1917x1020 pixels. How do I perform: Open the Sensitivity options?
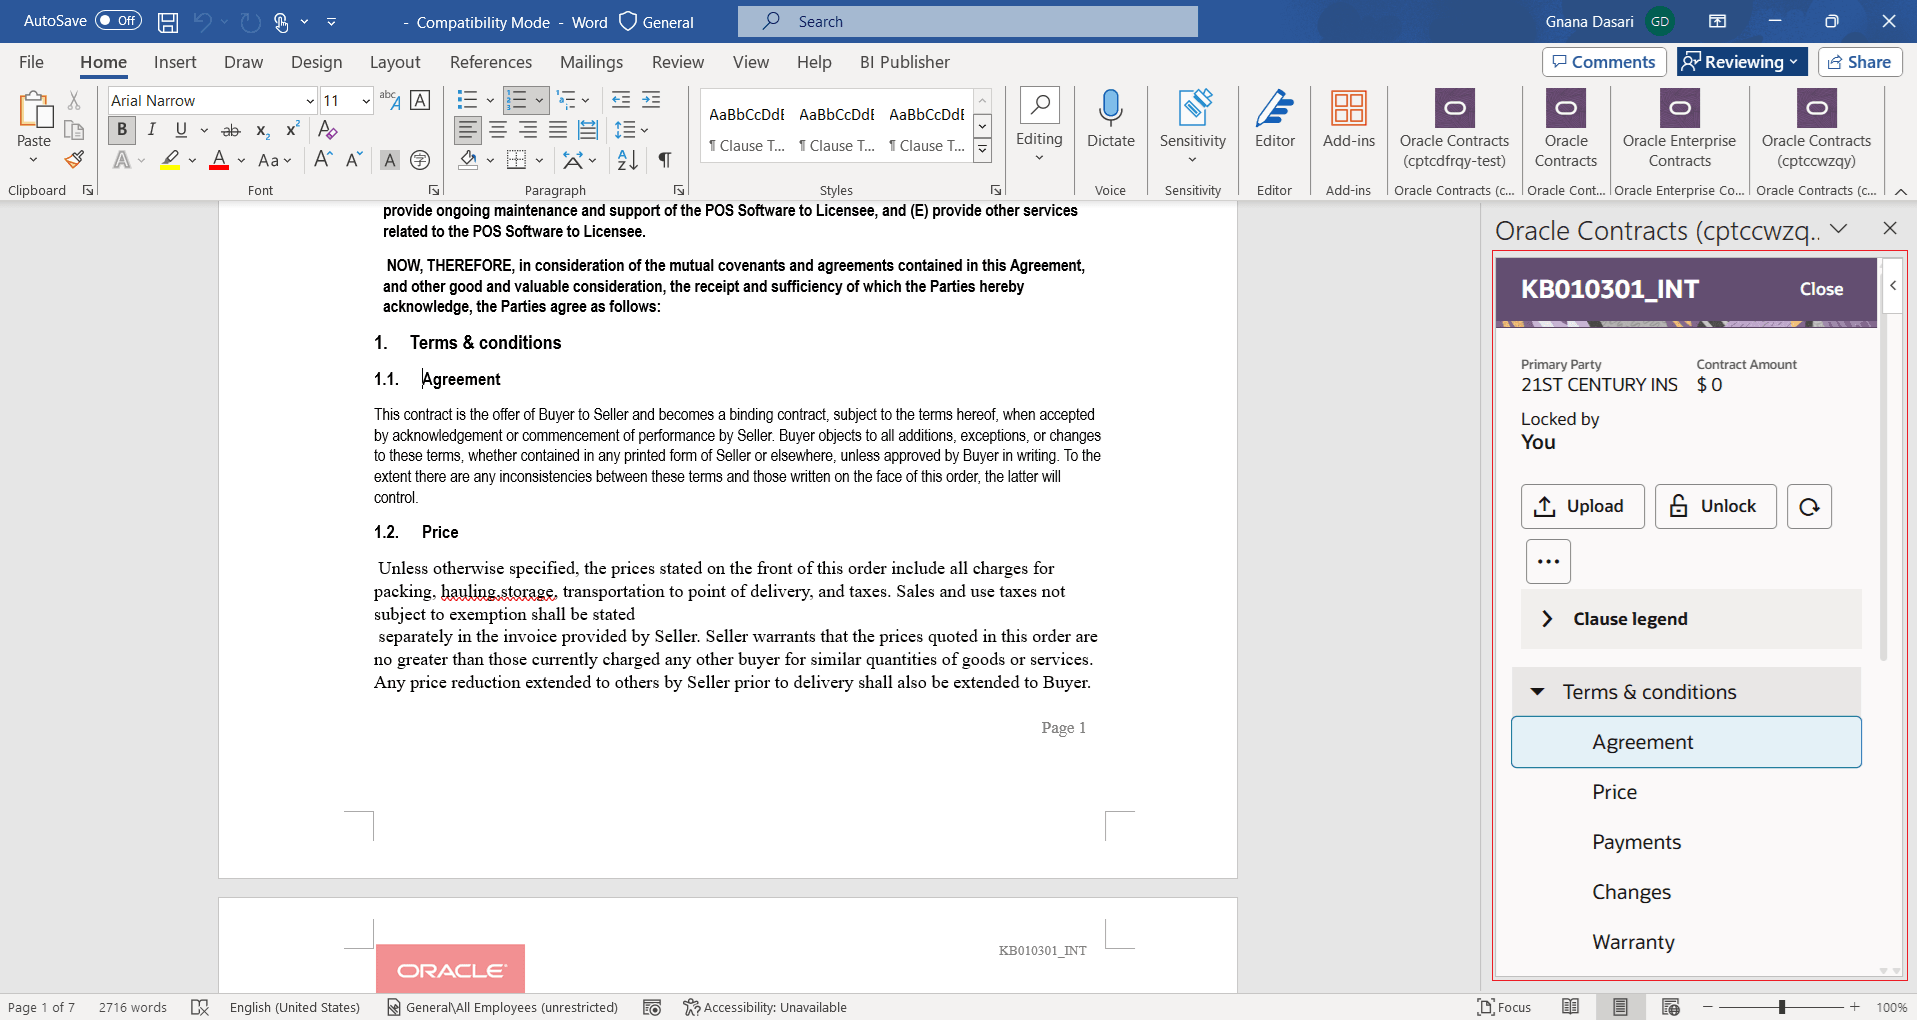pos(1192,130)
